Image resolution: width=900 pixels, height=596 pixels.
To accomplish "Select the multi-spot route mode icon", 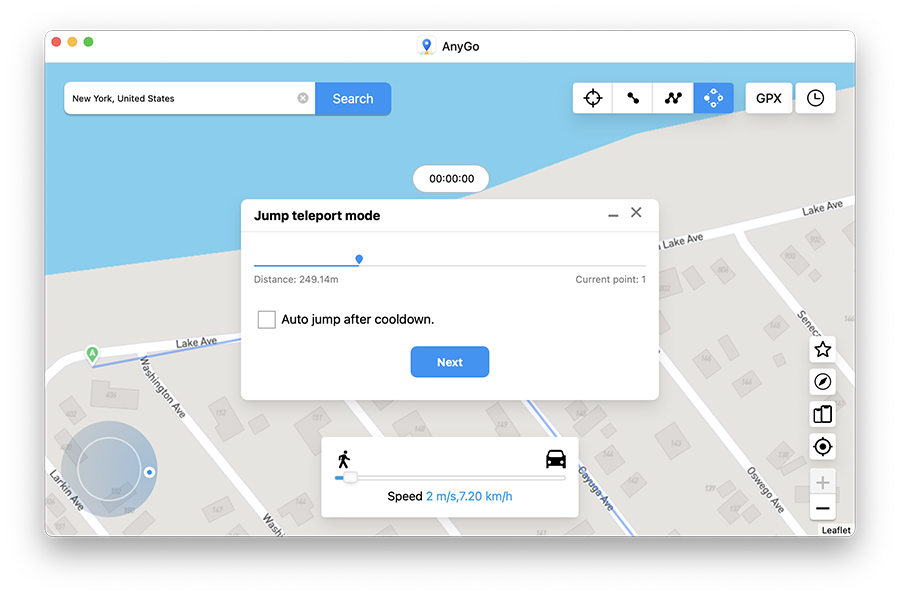I will 673,98.
